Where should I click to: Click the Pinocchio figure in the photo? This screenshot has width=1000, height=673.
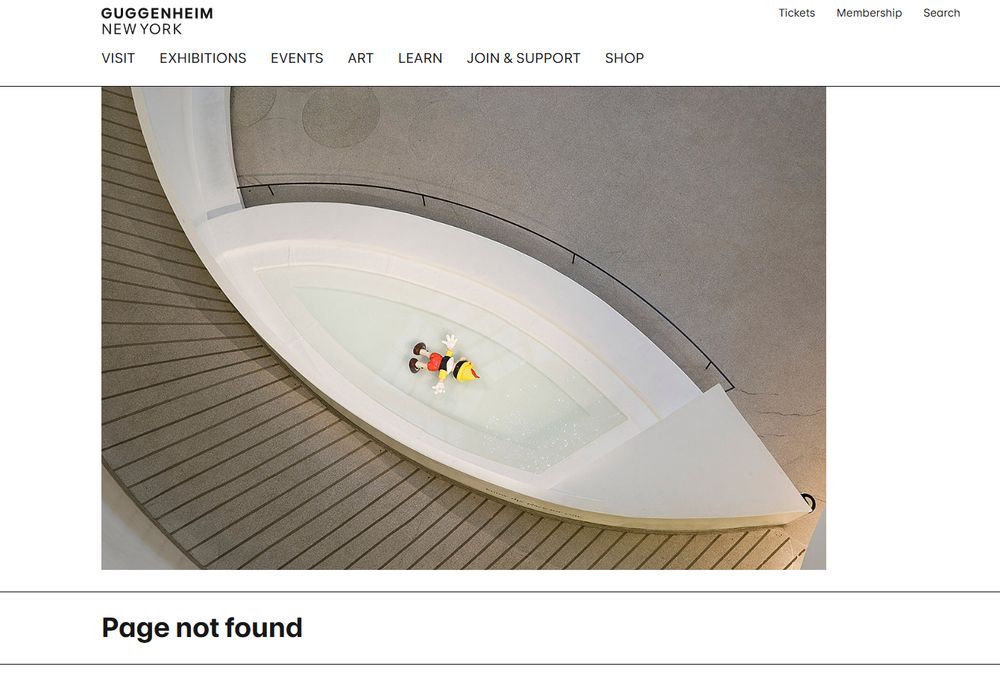(x=445, y=364)
